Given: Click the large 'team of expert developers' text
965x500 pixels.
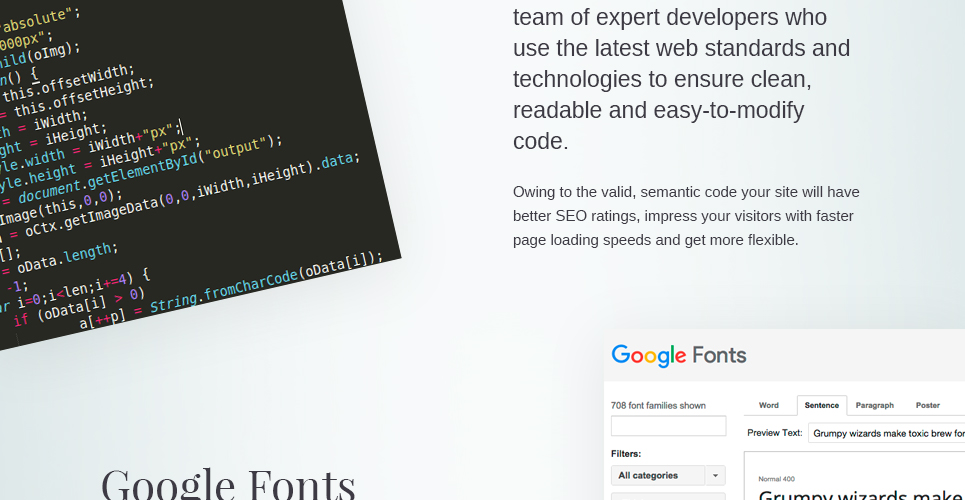Looking at the screenshot, I should point(681,79).
